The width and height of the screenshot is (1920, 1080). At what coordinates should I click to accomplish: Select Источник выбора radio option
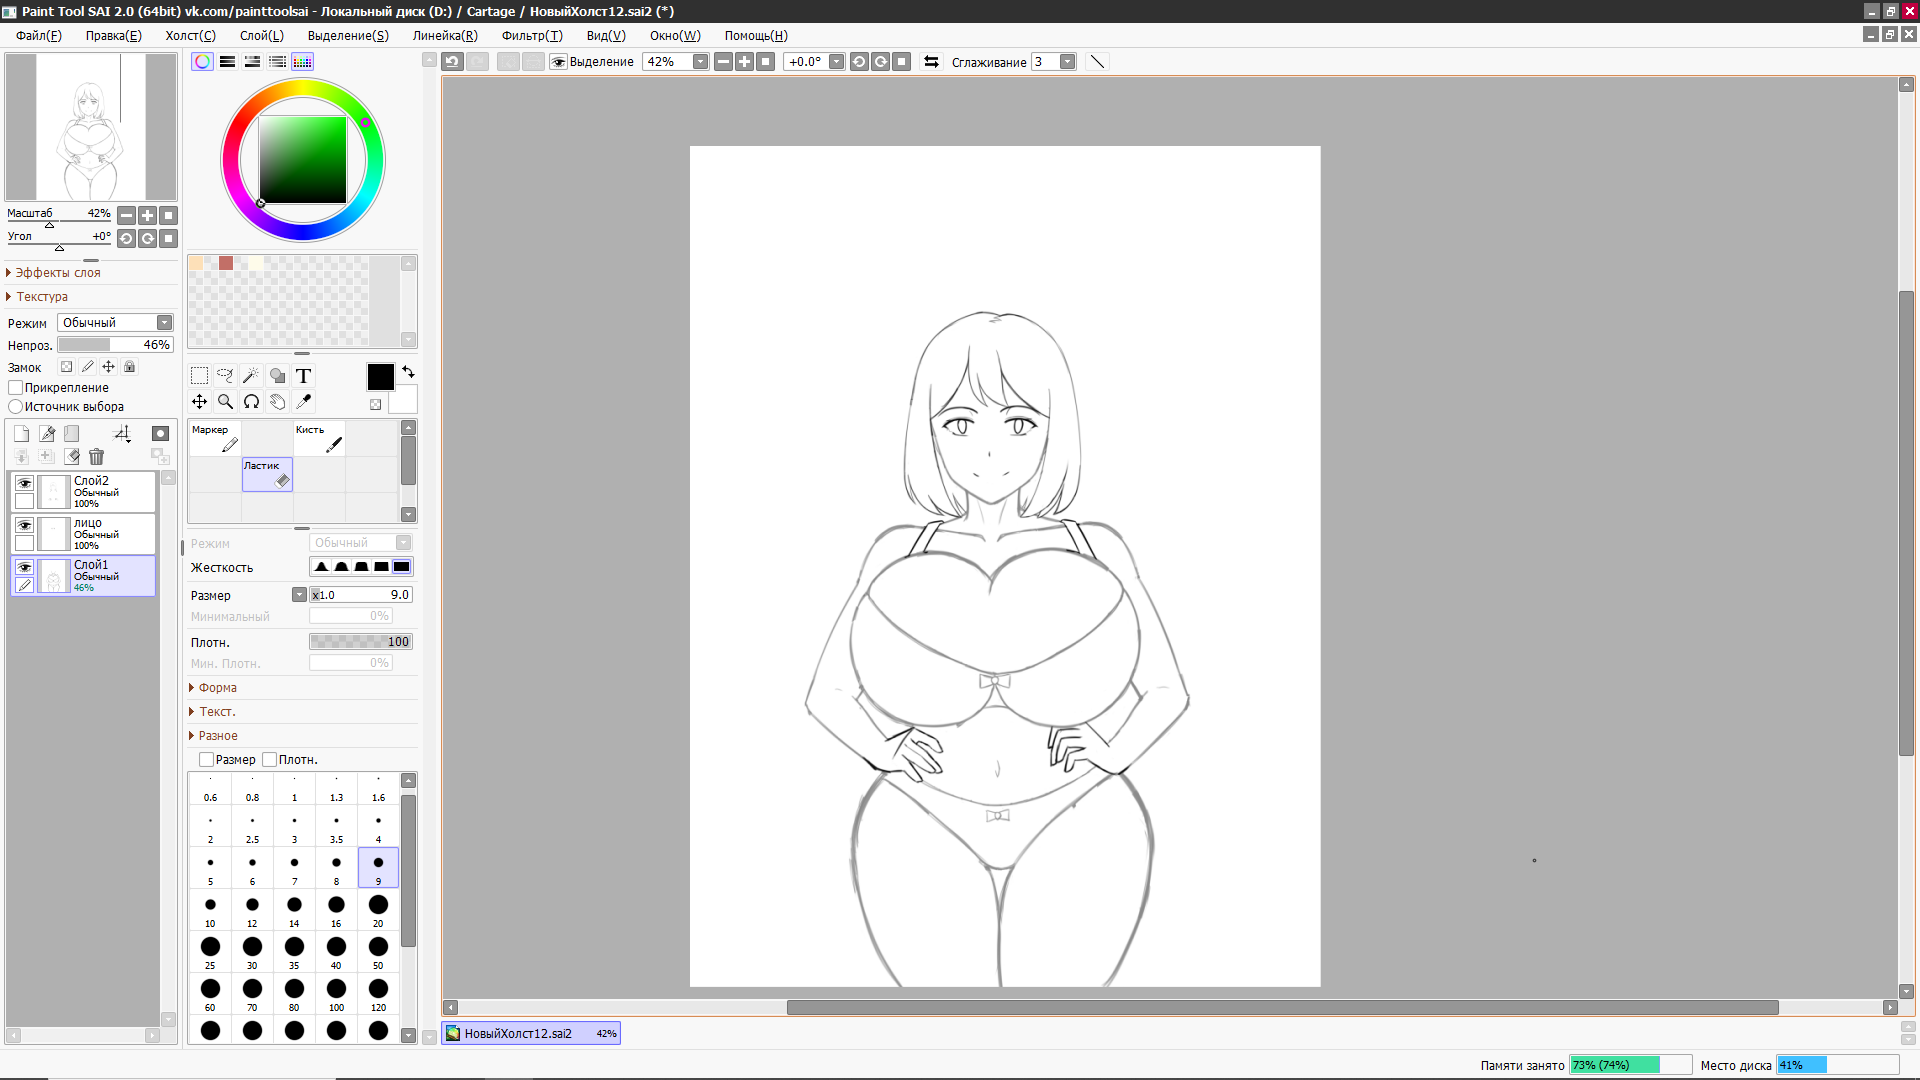coord(16,407)
